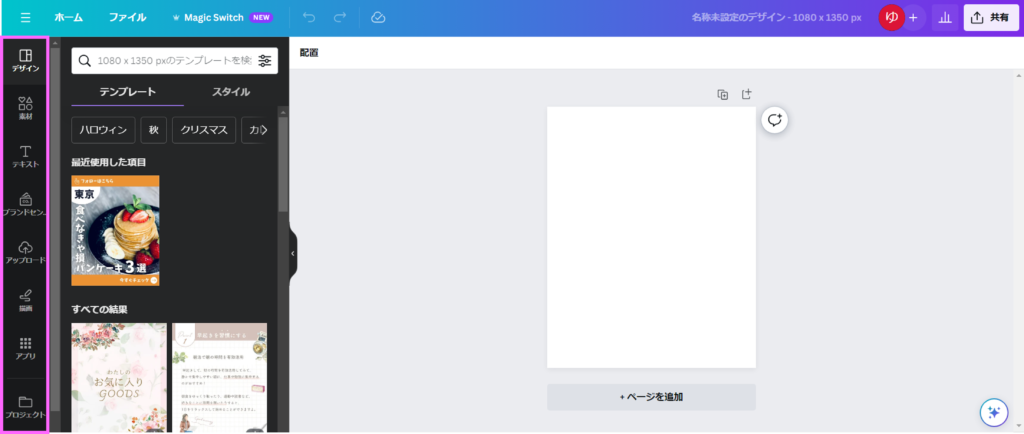The width and height of the screenshot is (1024, 434).
Task: Click the ページを追加 button
Action: pos(651,397)
